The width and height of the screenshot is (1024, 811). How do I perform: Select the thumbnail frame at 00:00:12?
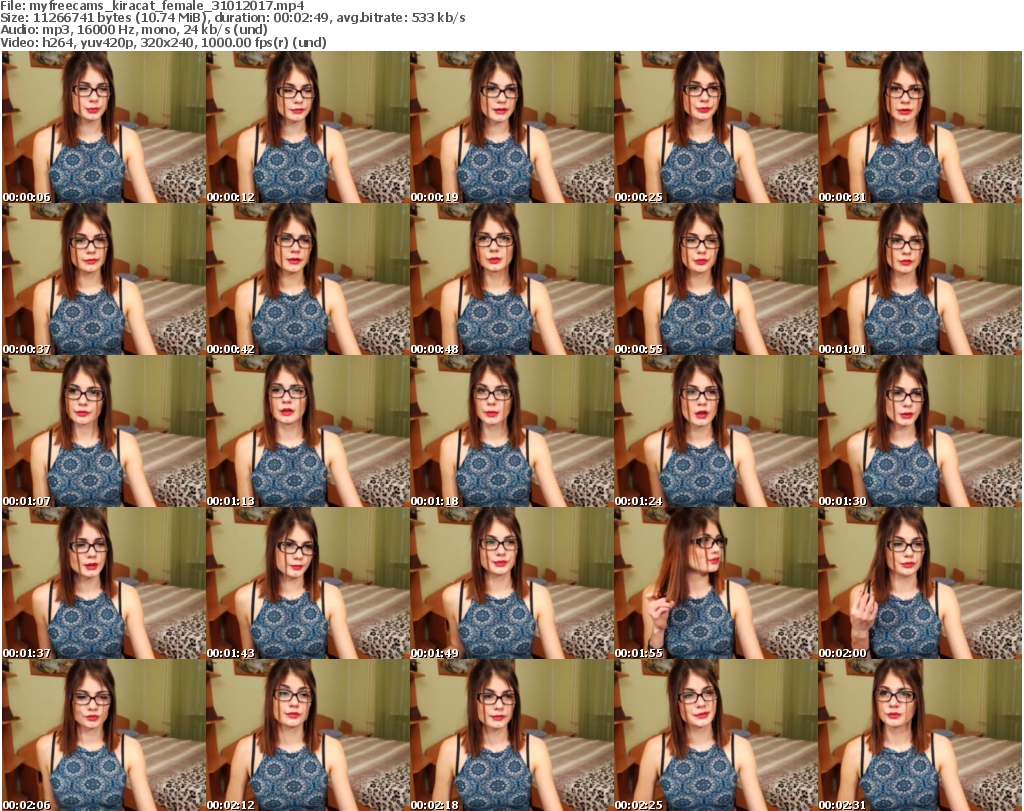308,127
